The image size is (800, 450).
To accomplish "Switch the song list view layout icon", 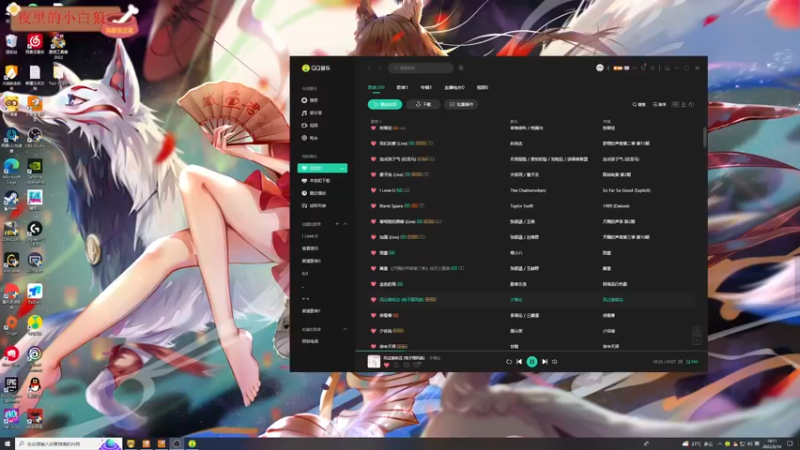I will point(675,105).
